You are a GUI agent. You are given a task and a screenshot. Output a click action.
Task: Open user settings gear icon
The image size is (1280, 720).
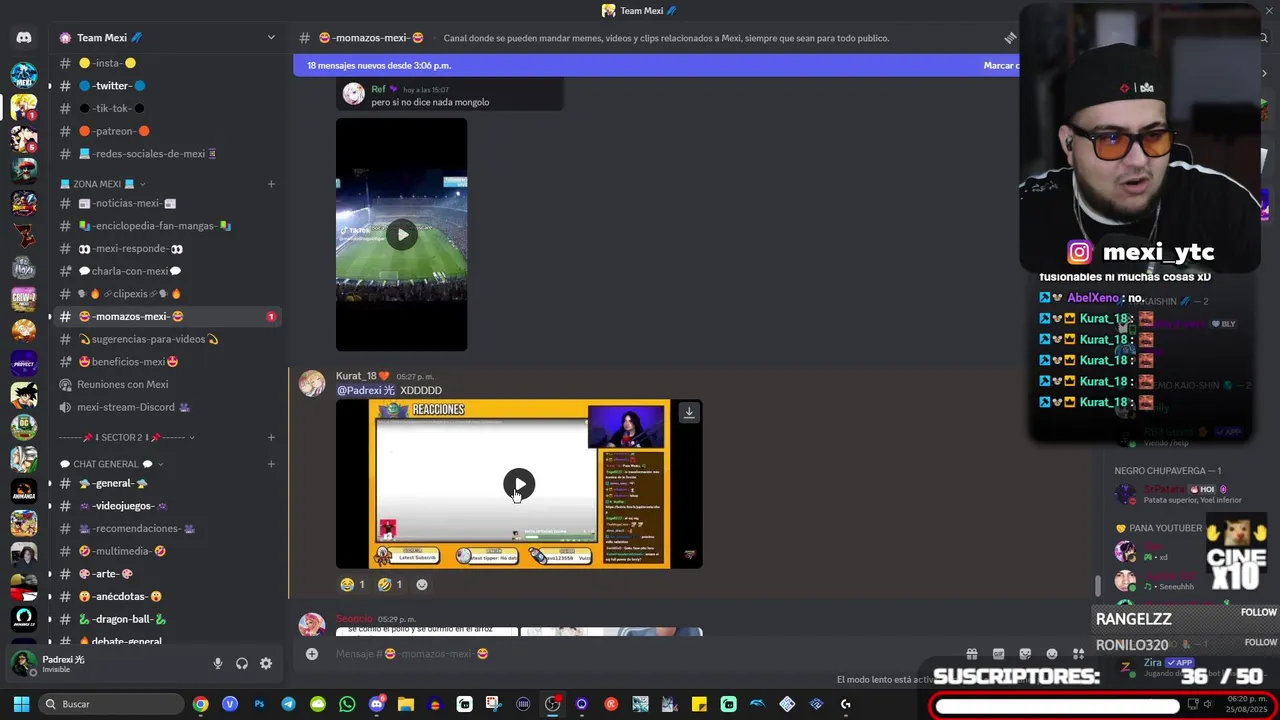click(266, 663)
